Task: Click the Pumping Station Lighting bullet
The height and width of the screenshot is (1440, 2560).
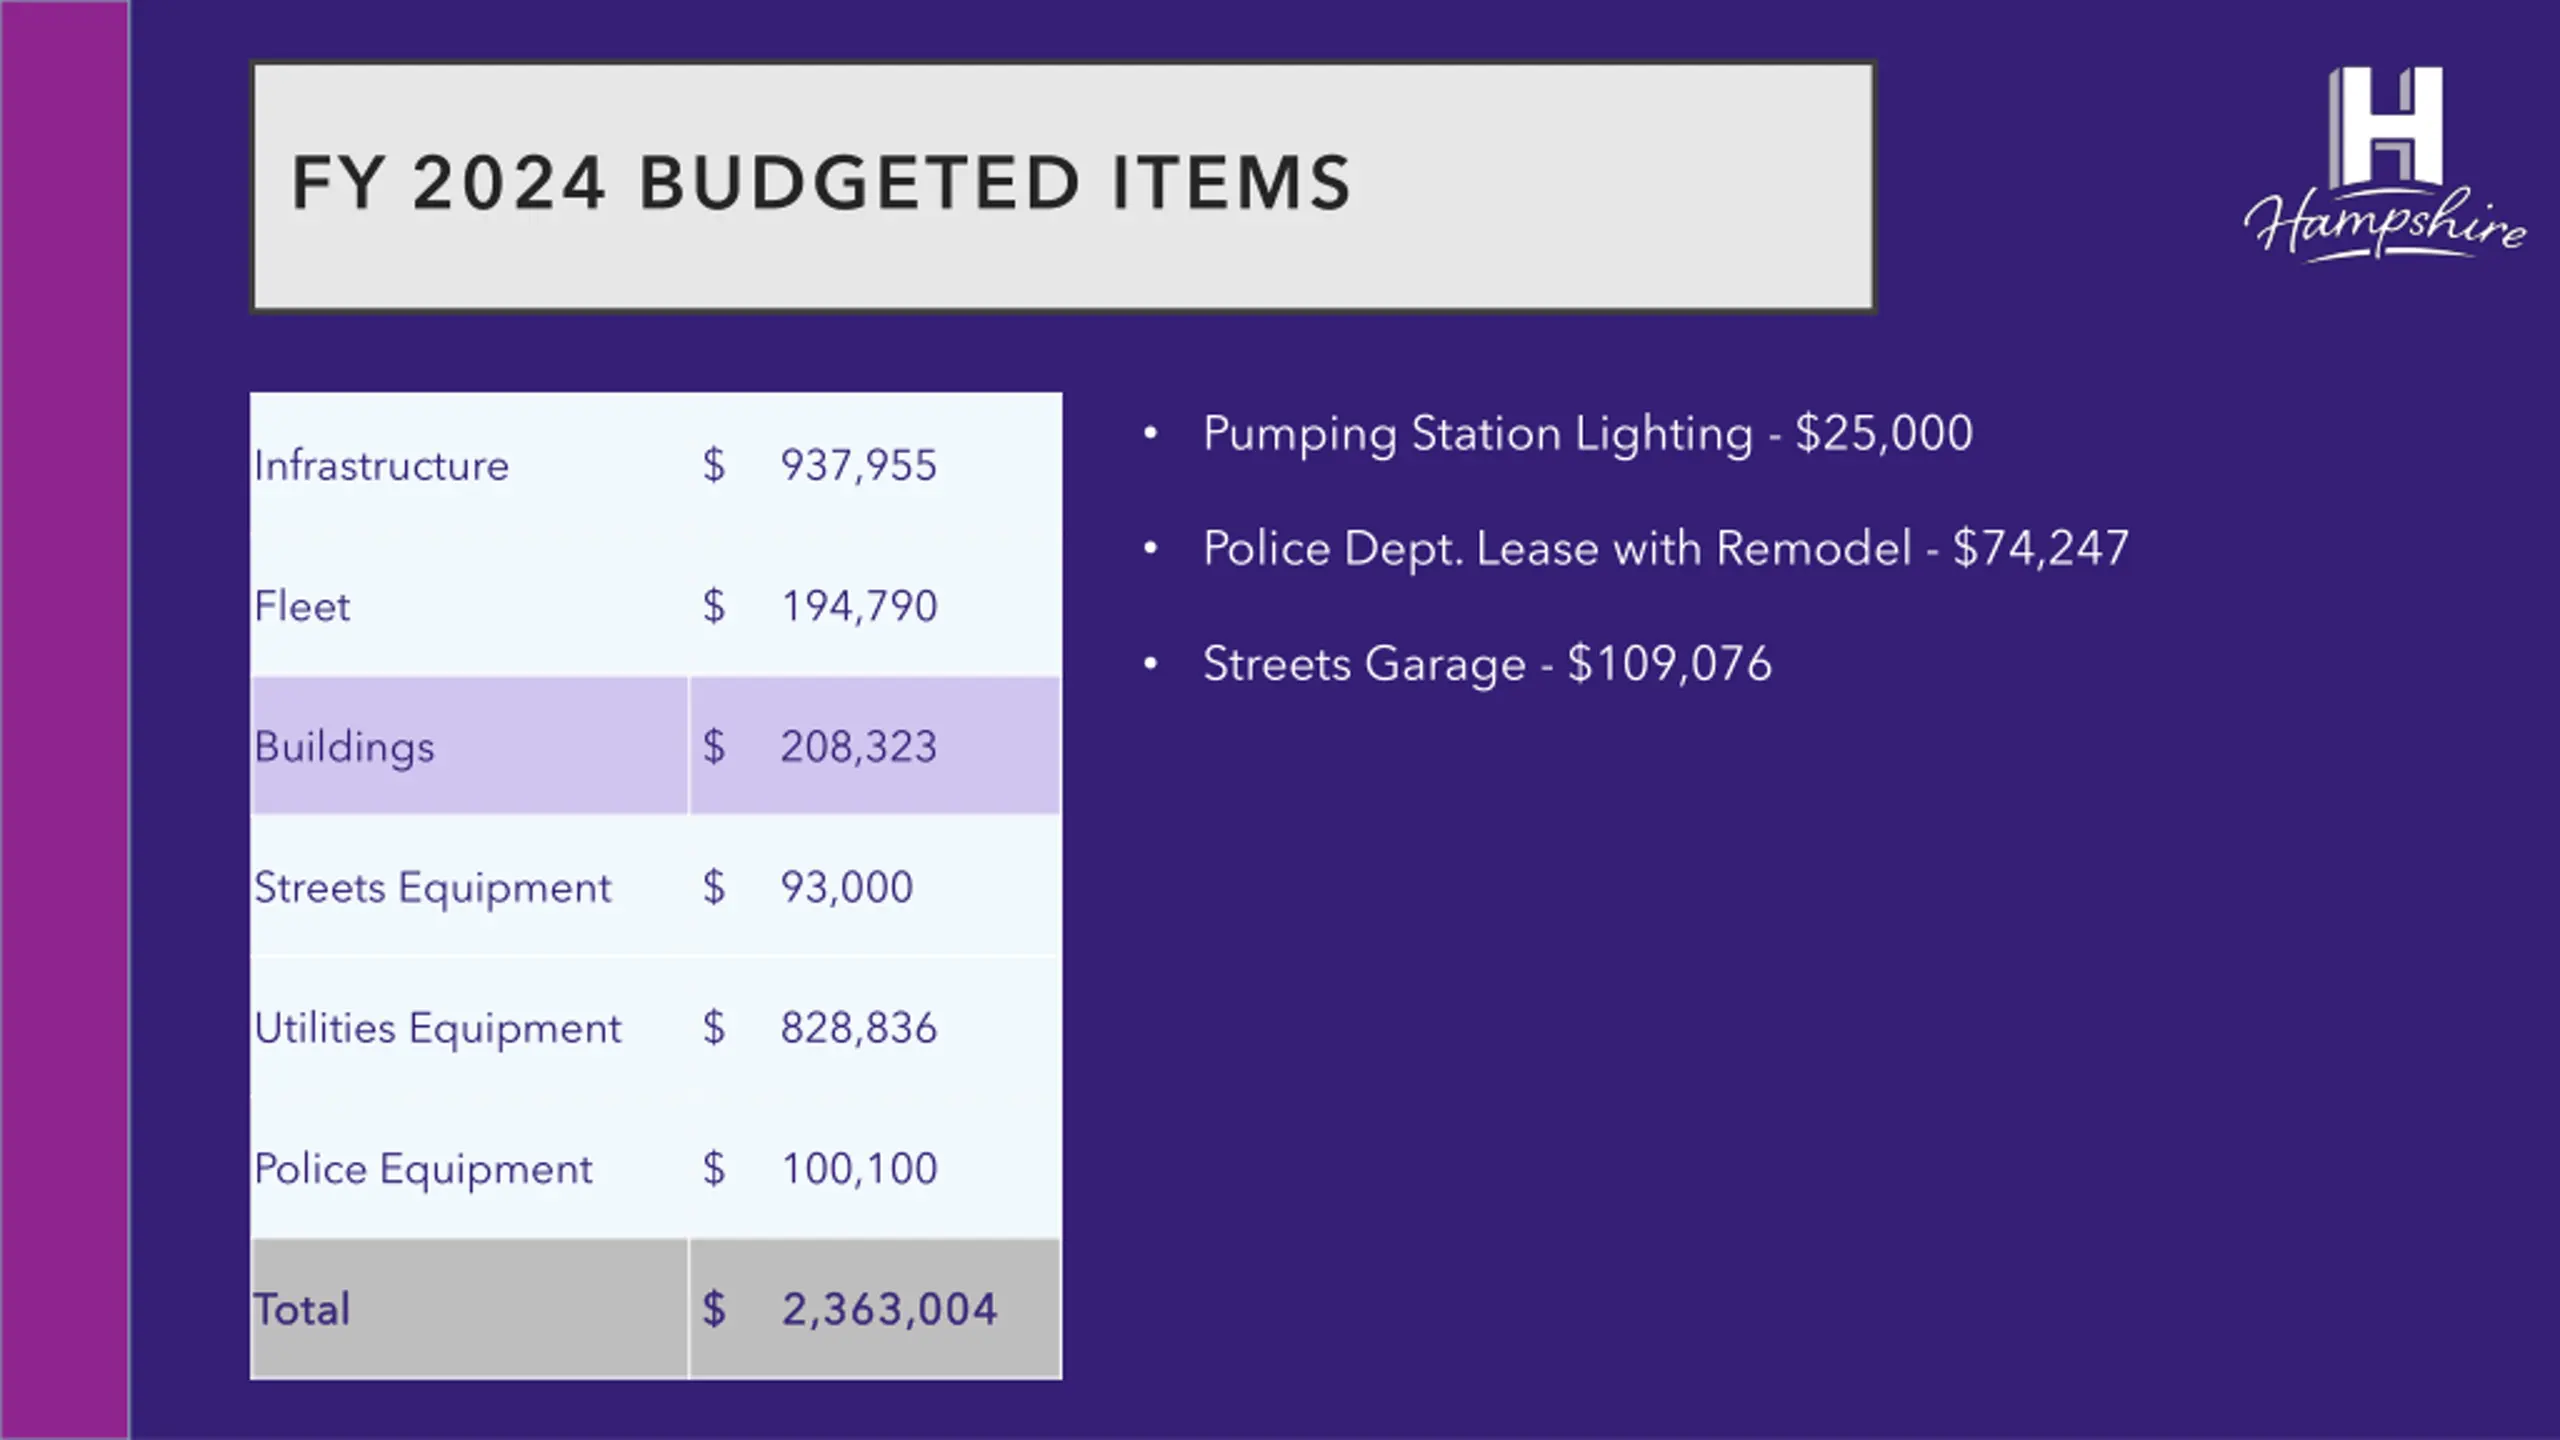Action: click(x=1587, y=434)
